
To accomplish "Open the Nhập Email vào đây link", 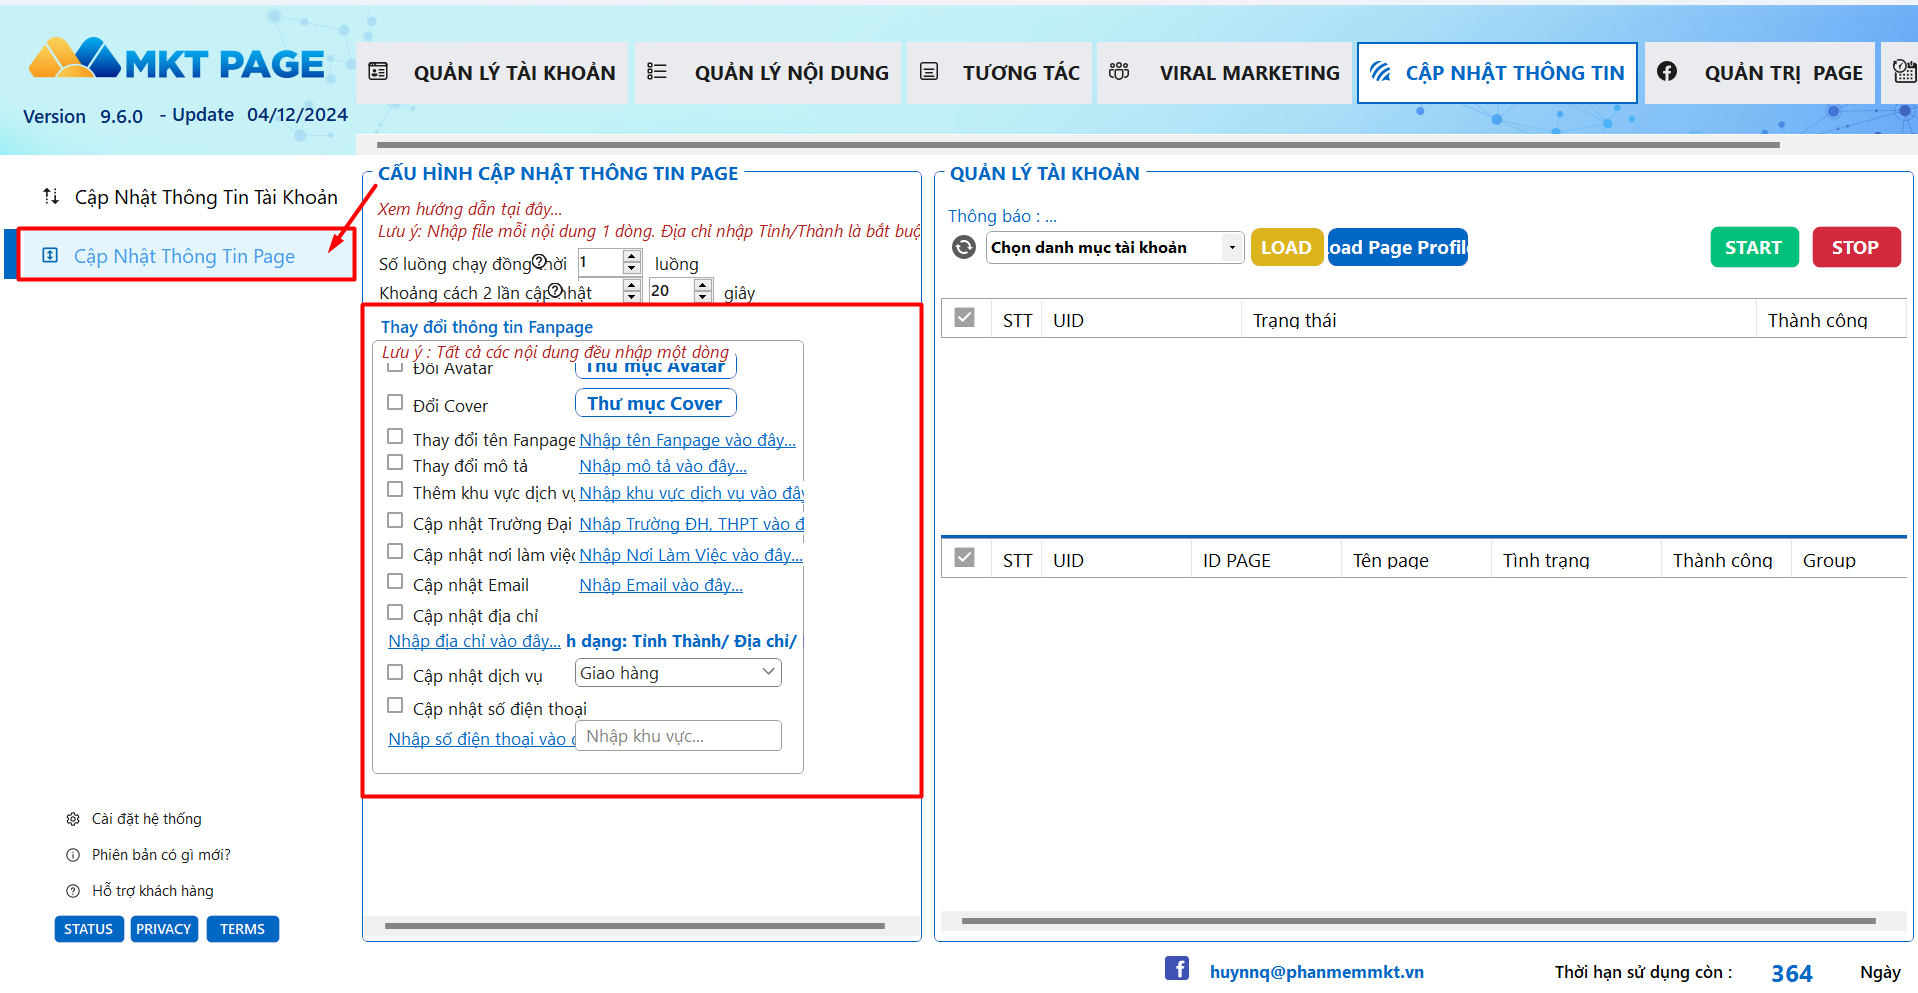I will (x=661, y=585).
